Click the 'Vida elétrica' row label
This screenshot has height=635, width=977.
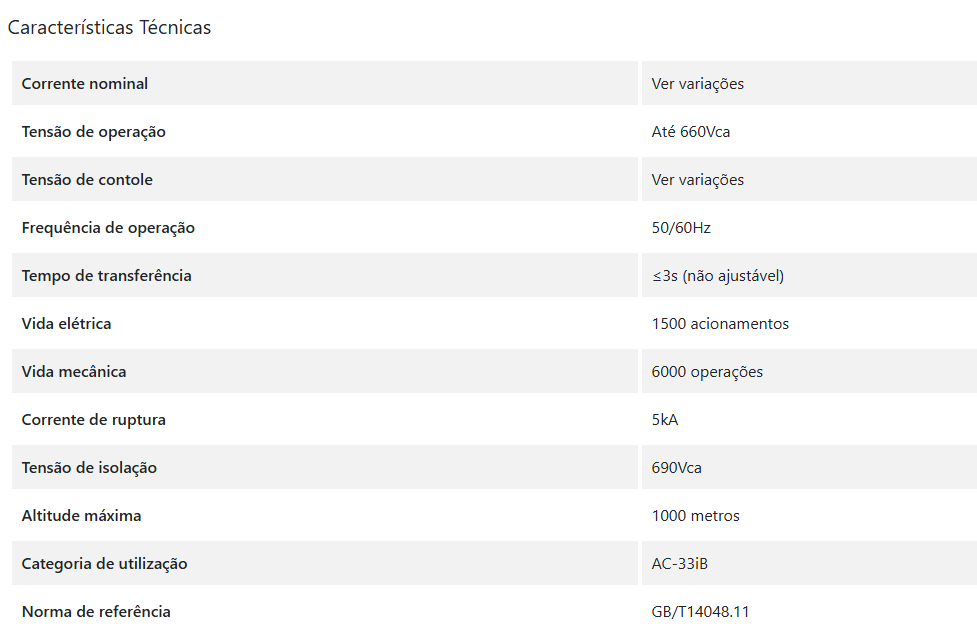pyautogui.click(x=67, y=324)
